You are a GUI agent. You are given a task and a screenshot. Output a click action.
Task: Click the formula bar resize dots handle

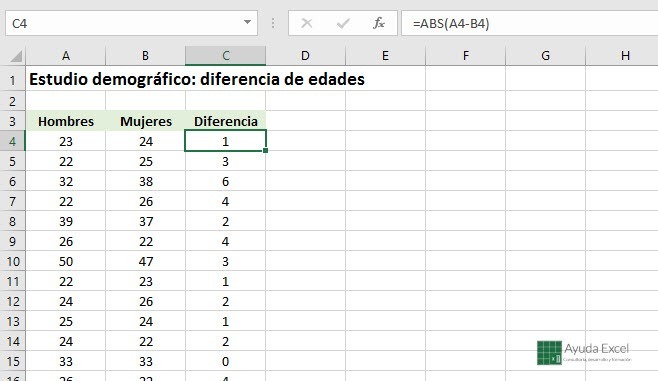click(x=273, y=23)
